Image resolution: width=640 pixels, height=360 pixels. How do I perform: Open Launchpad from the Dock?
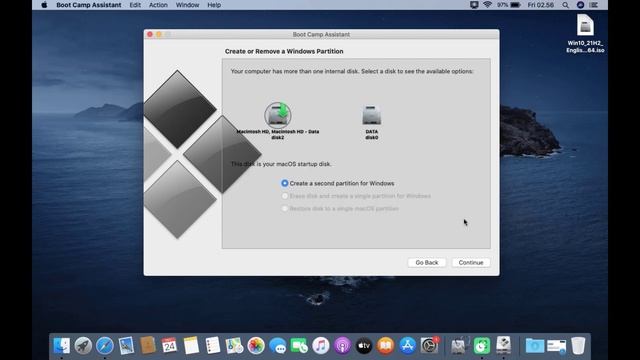83,346
